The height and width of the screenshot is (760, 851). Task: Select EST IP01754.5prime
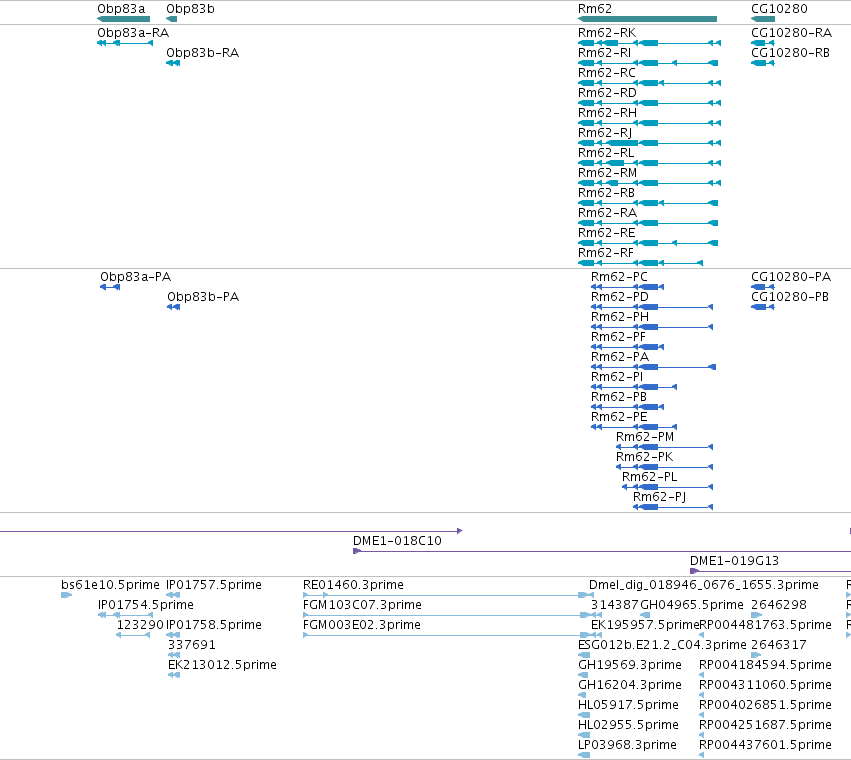click(125, 616)
